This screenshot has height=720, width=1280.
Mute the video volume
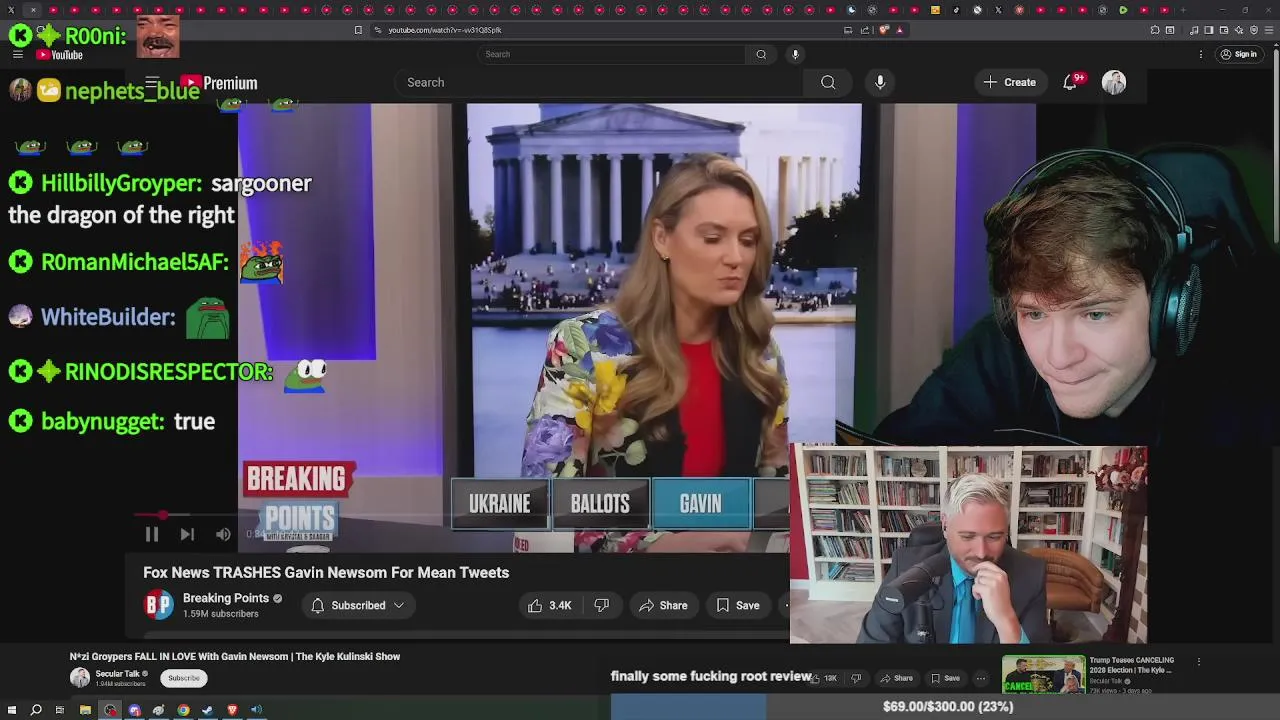coord(223,534)
